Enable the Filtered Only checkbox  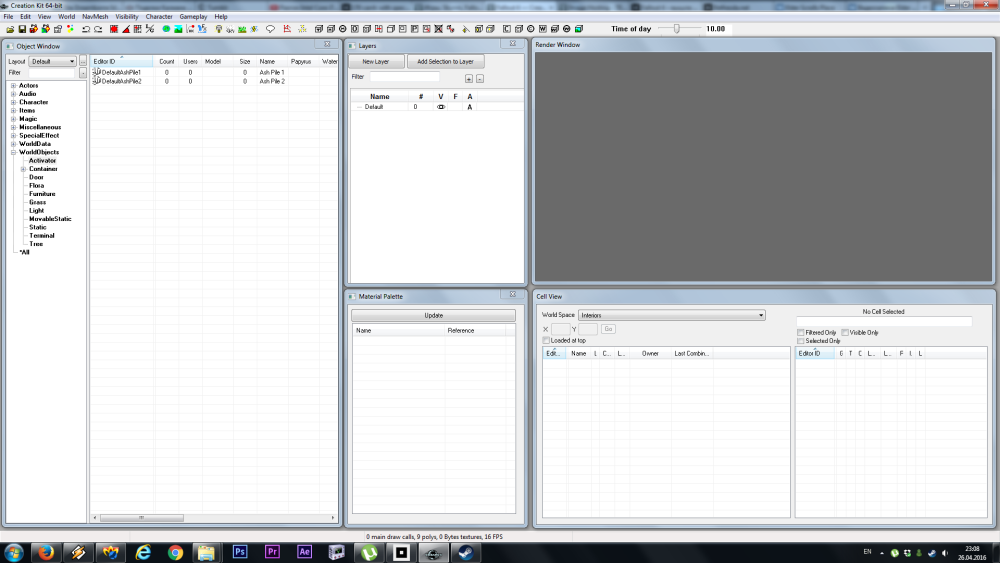[x=800, y=333]
